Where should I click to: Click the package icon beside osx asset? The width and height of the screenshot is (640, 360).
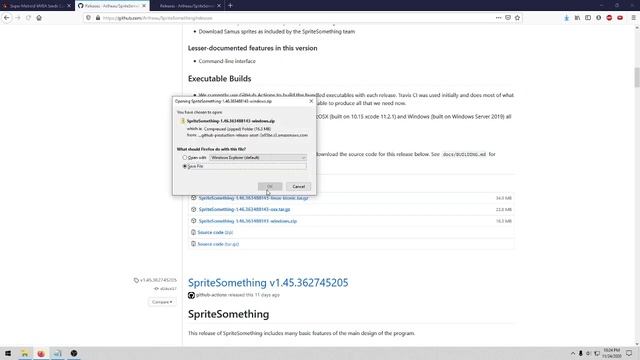click(193, 209)
